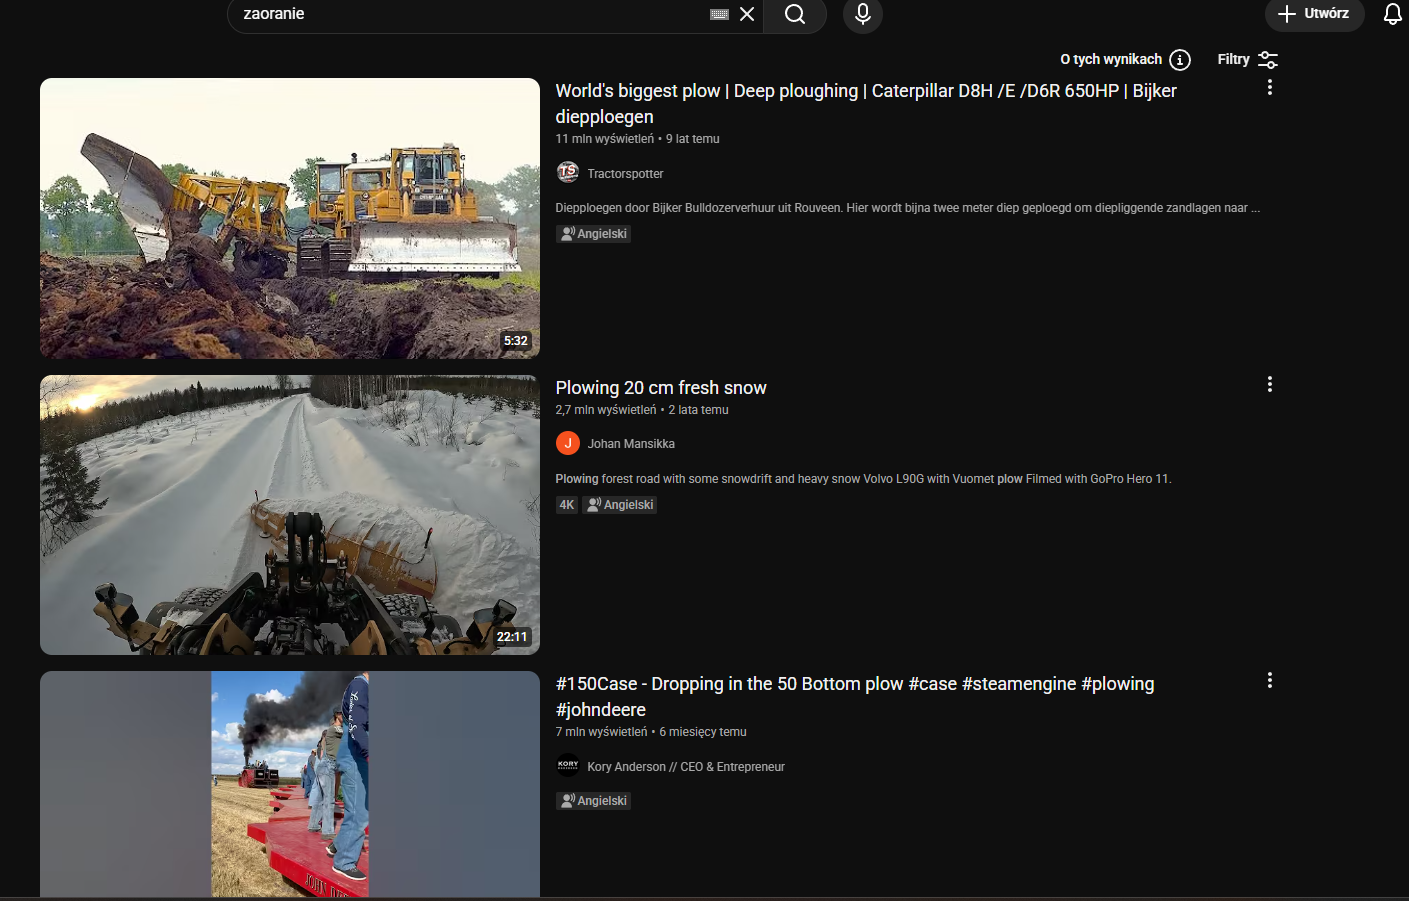Viewport: 1409px width, 901px height.
Task: Click the info icon next to O tych wynikach
Action: click(1180, 60)
